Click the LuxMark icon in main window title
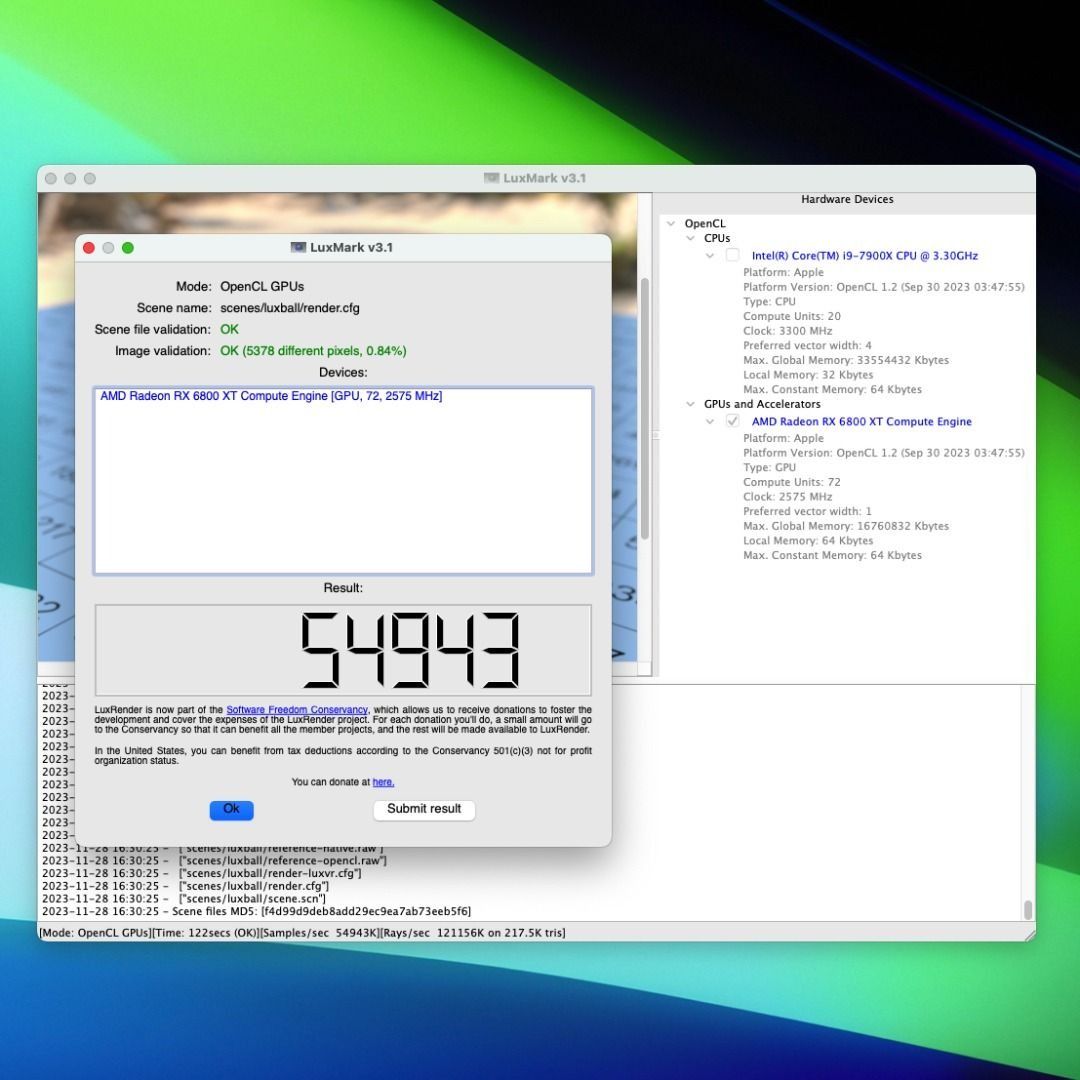The image size is (1080, 1080). click(491, 179)
